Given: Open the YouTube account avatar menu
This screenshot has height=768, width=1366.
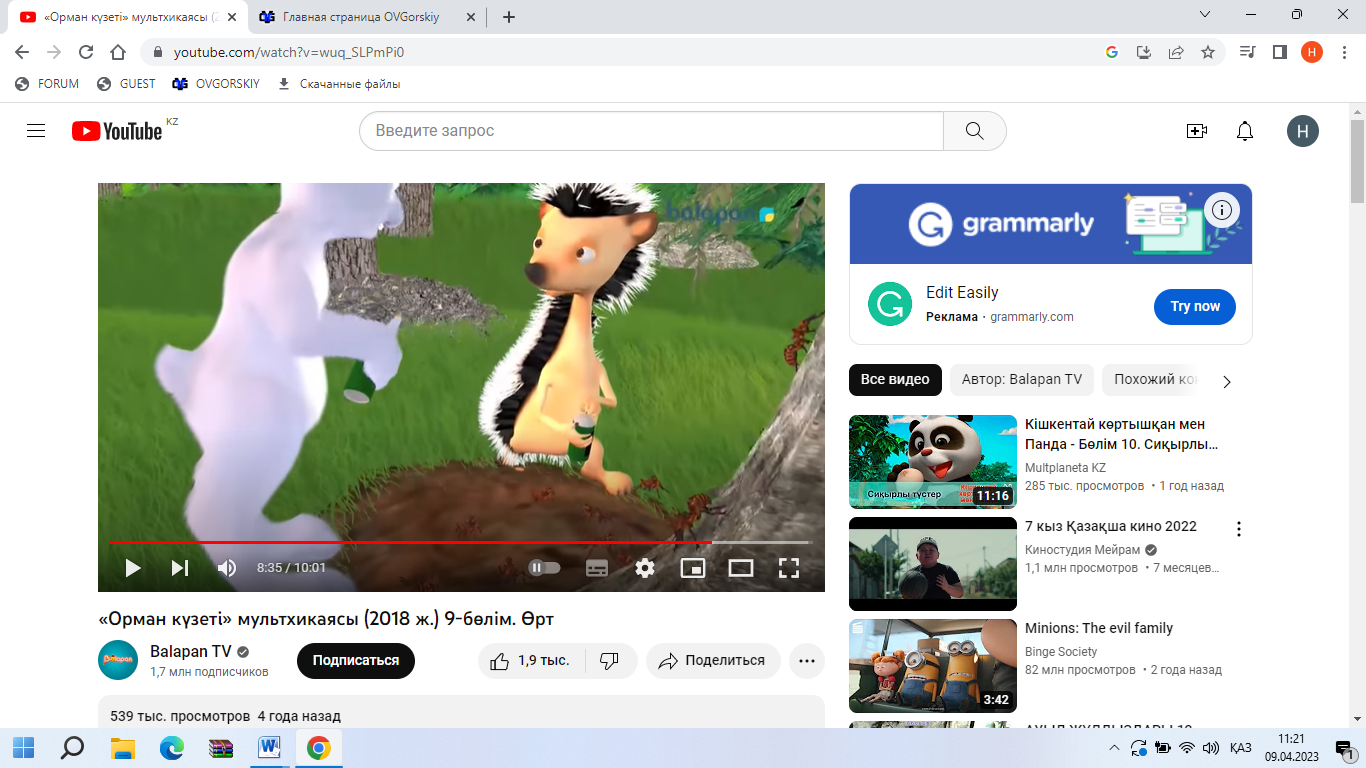Looking at the screenshot, I should 1303,131.
